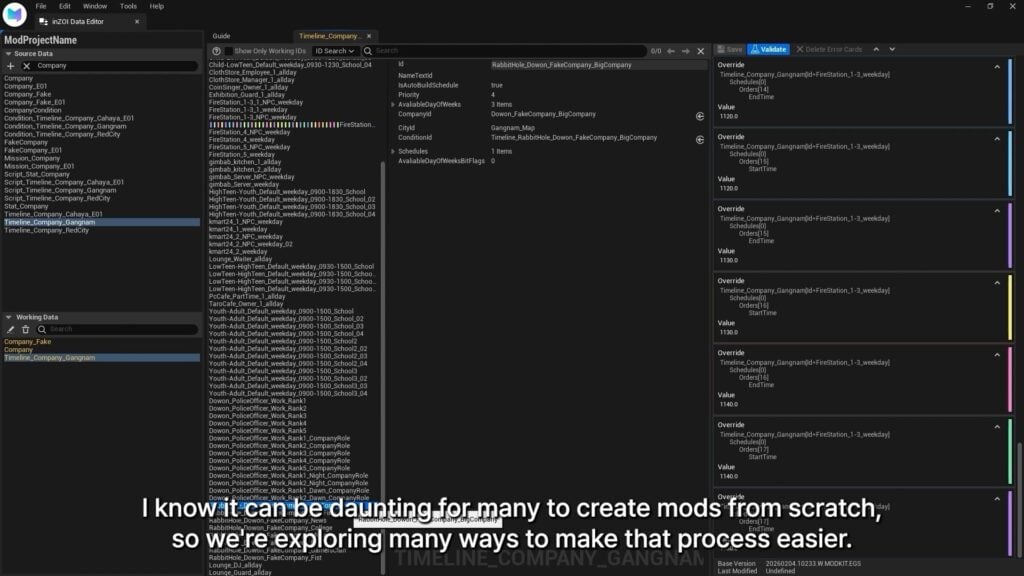Screen dimensions: 1024x576
Task: Expand the AvaliableDayOfWeeks property row
Action: [393, 104]
